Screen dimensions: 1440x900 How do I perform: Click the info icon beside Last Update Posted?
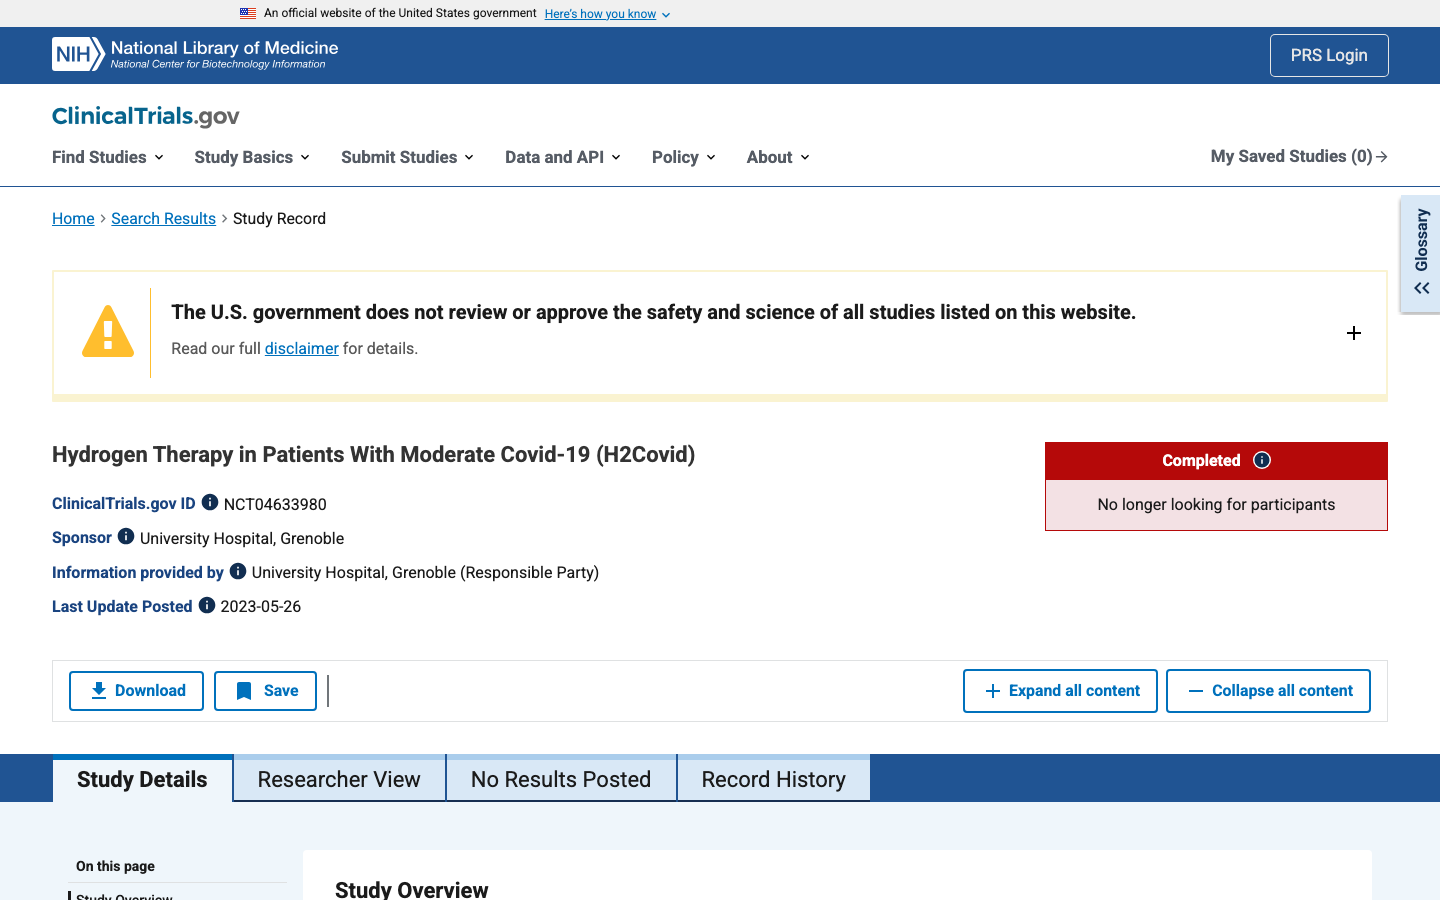coord(207,605)
